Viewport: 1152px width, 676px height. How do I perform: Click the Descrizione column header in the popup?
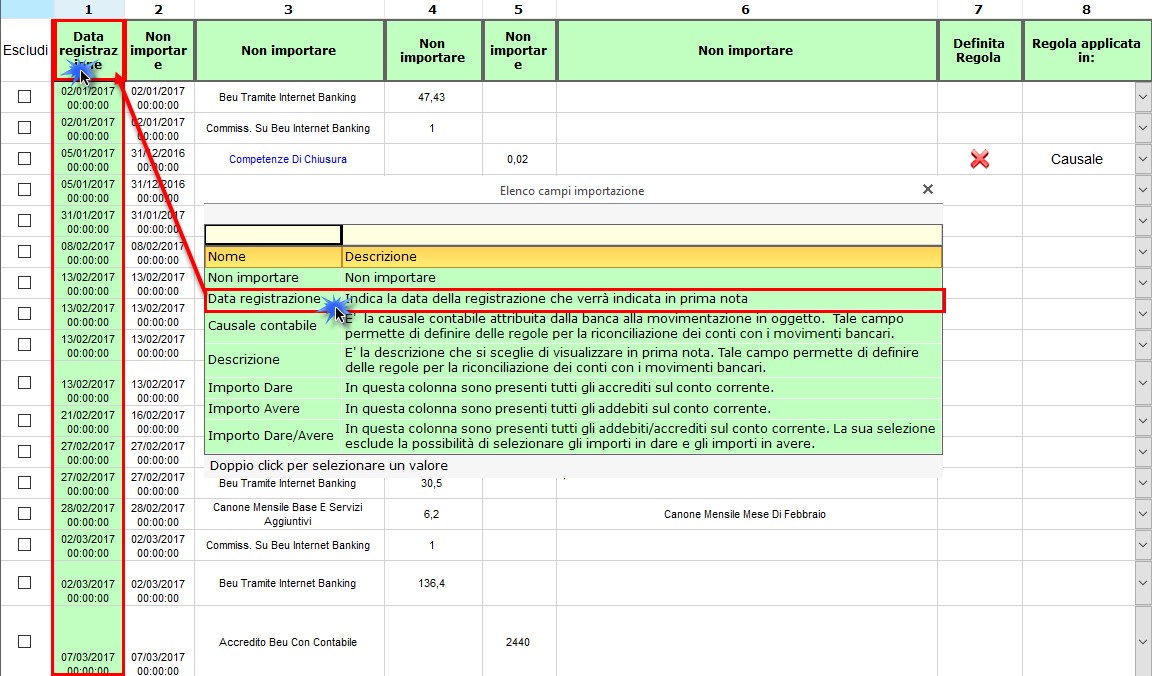point(642,256)
